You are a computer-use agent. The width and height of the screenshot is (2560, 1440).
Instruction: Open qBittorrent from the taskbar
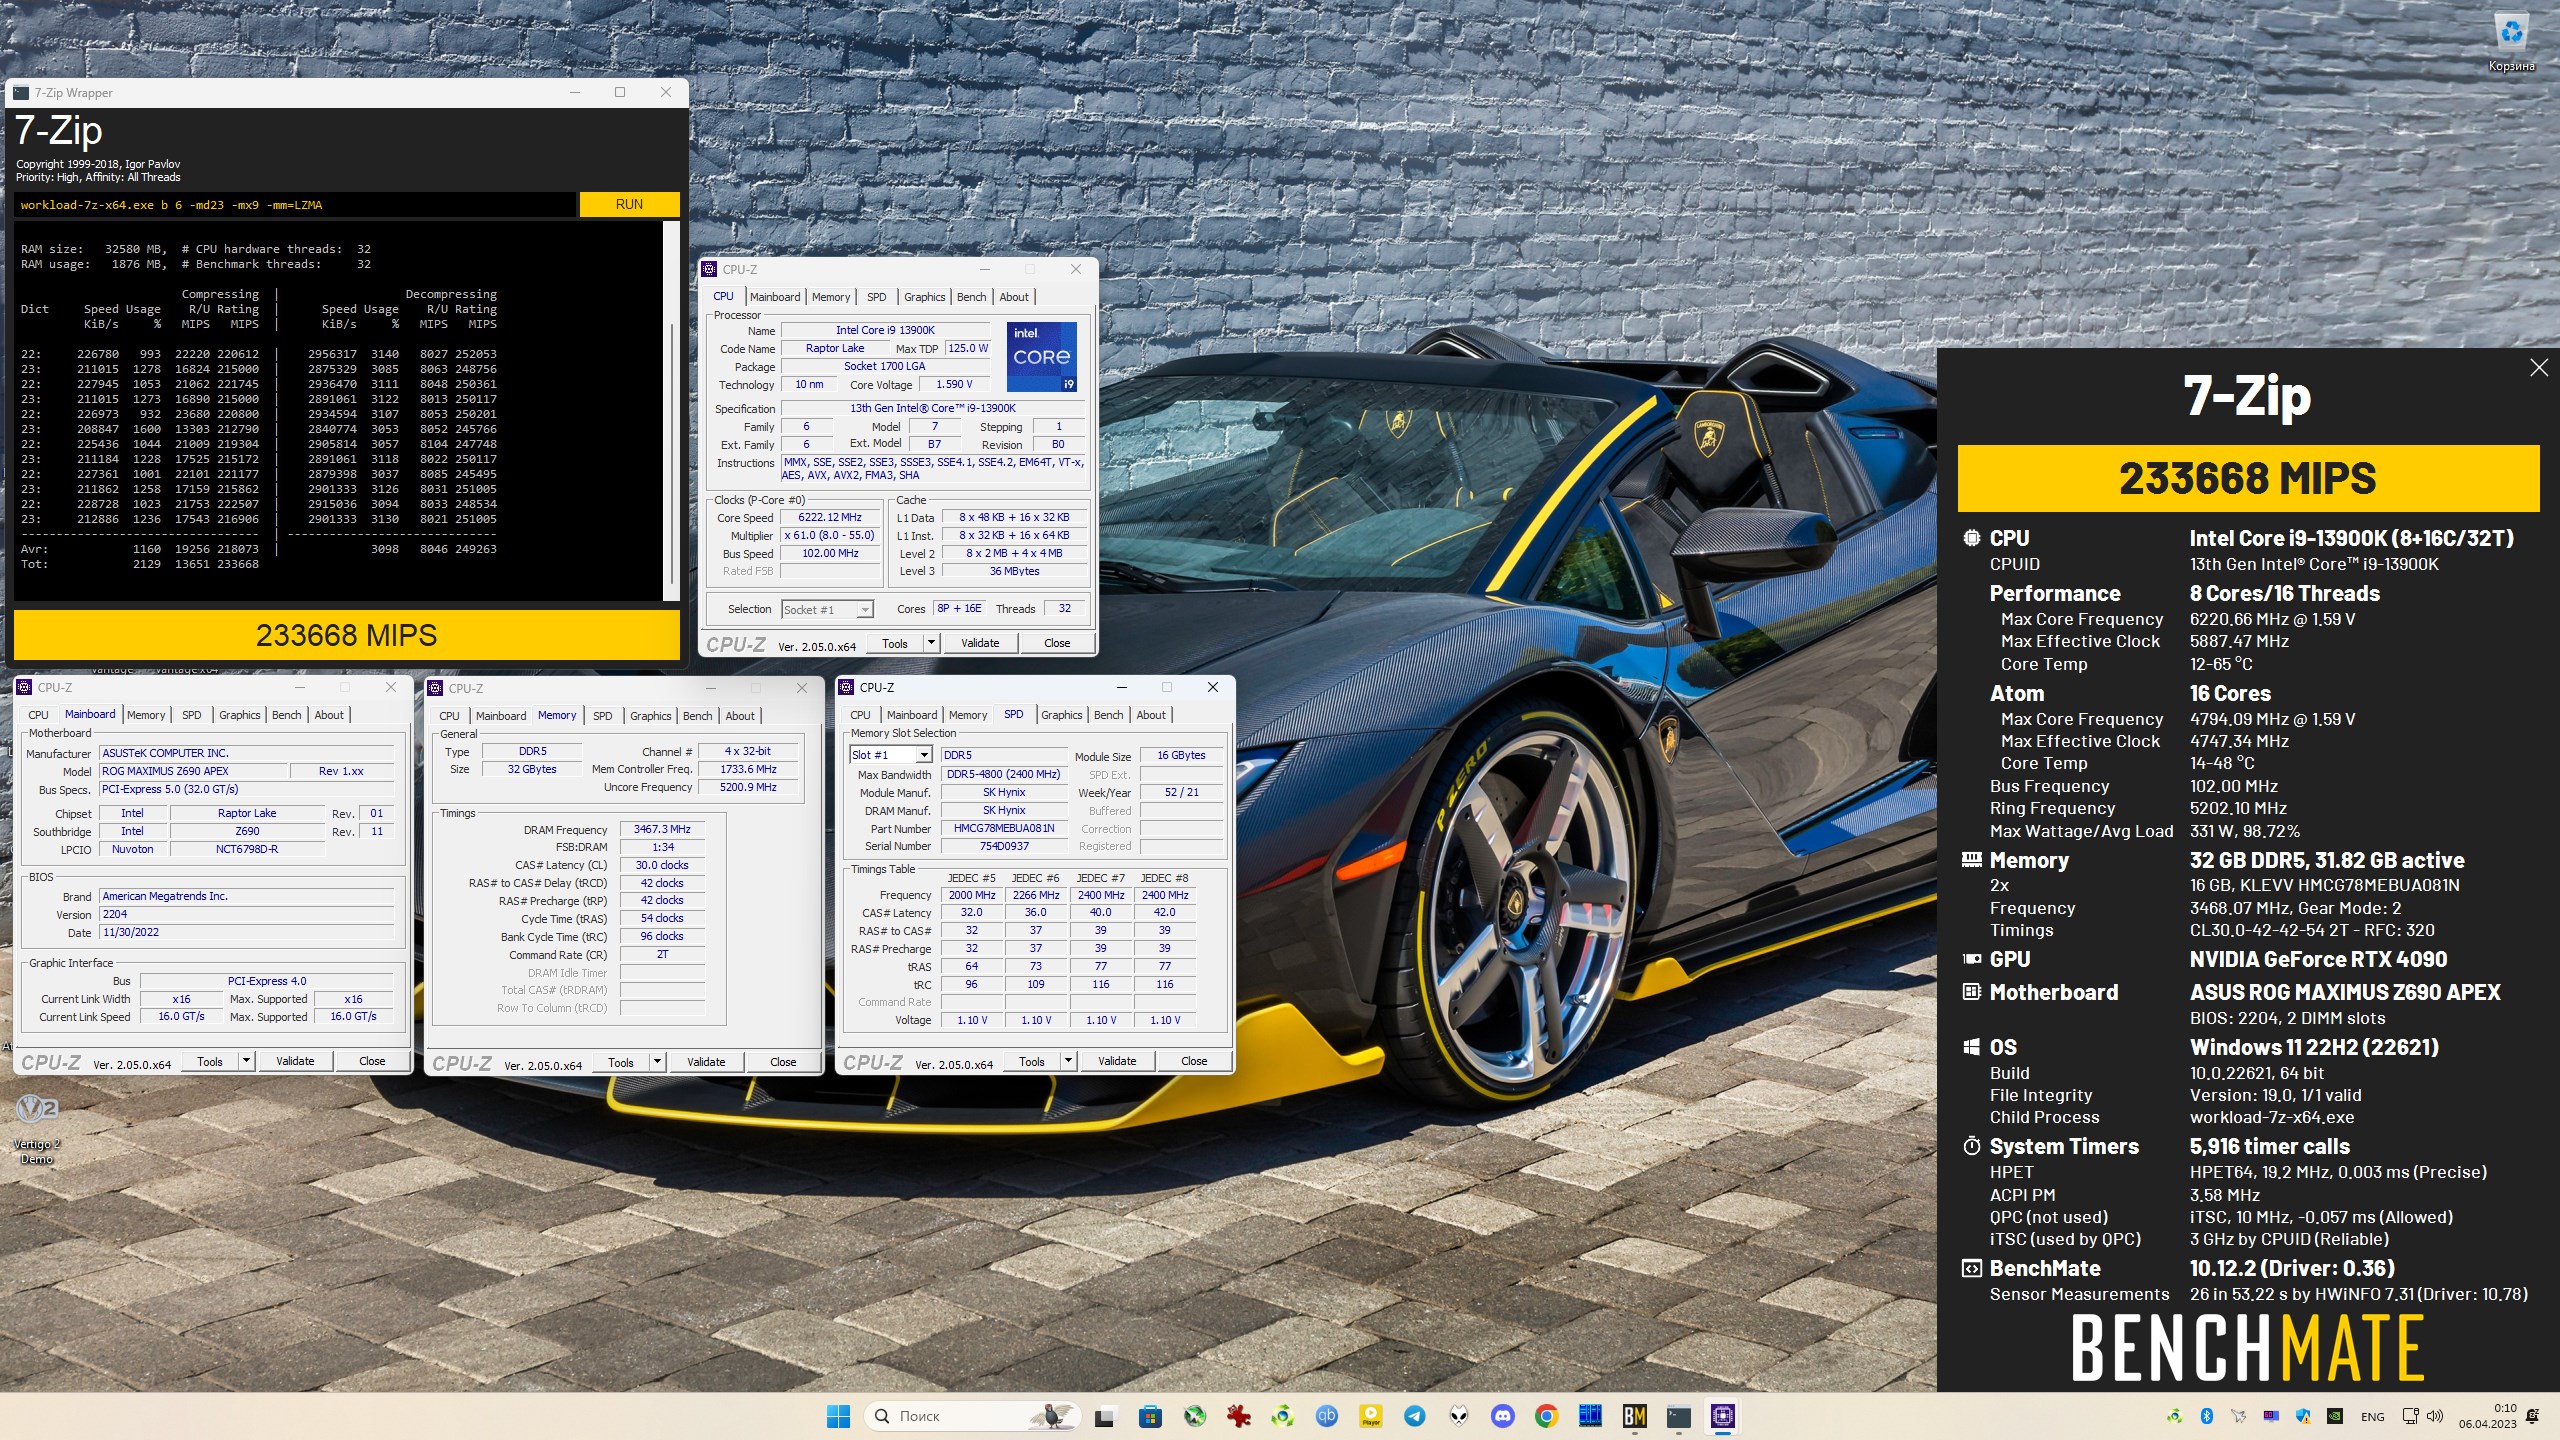point(1327,1416)
